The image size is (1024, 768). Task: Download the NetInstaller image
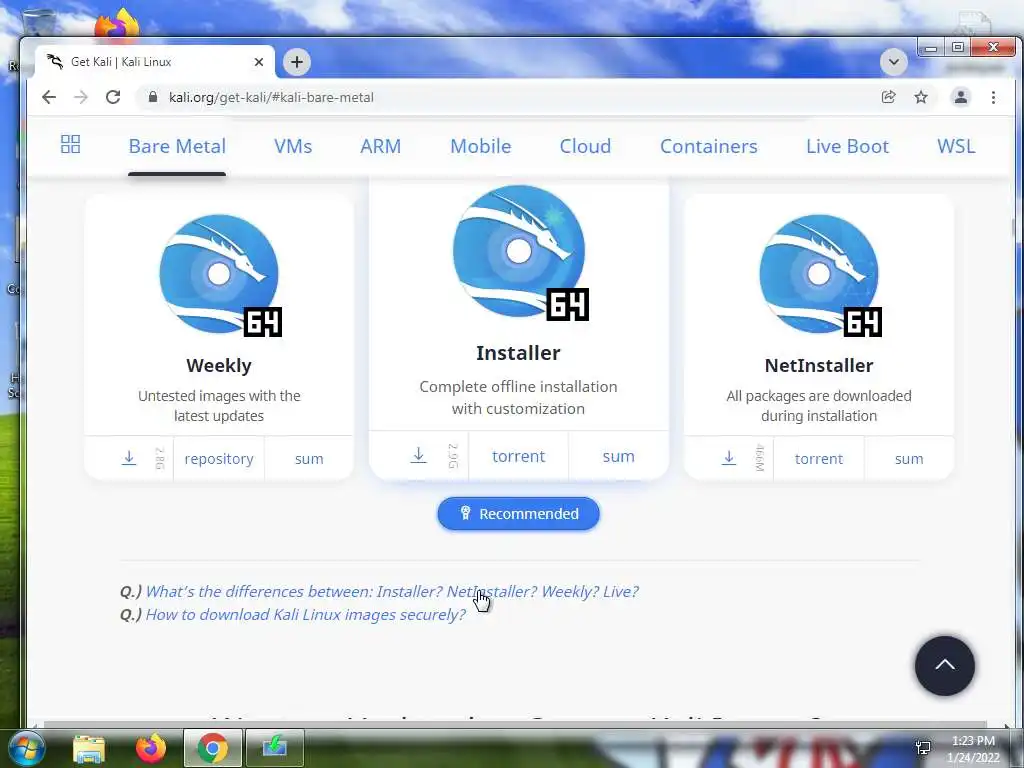coord(729,458)
